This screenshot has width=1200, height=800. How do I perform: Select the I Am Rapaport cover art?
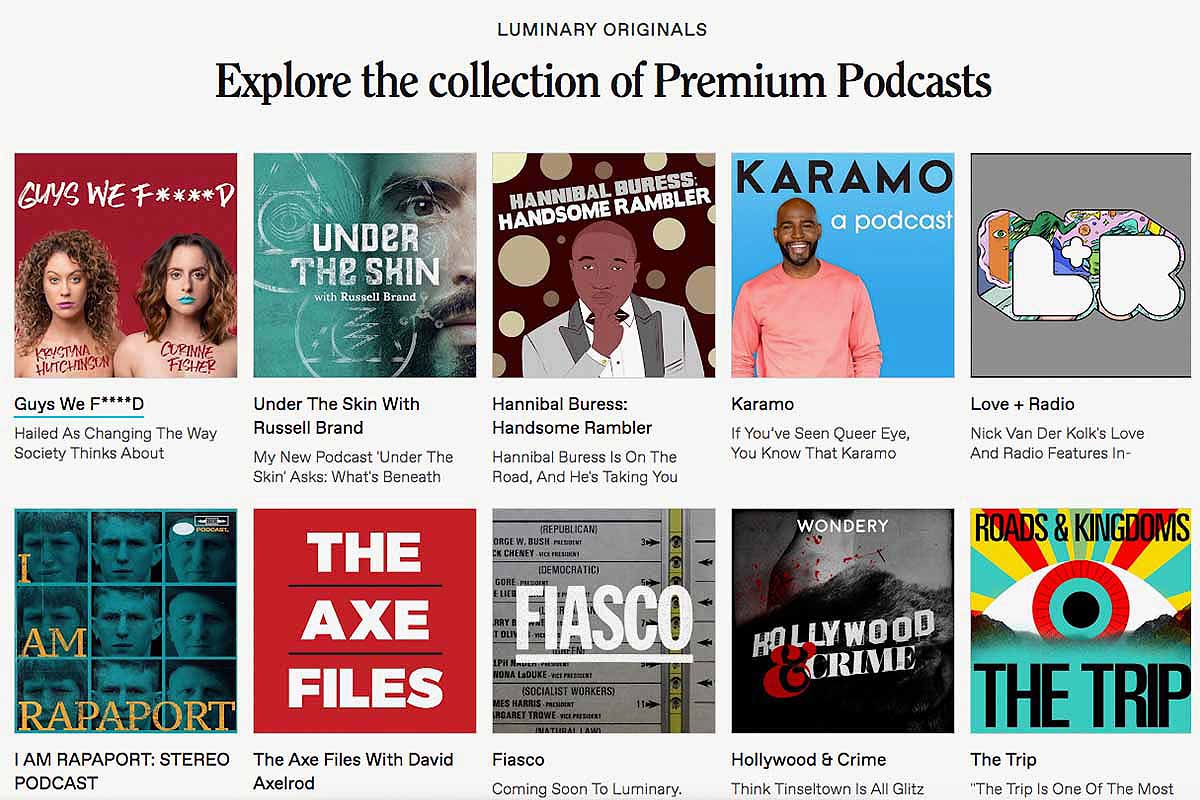(x=126, y=621)
